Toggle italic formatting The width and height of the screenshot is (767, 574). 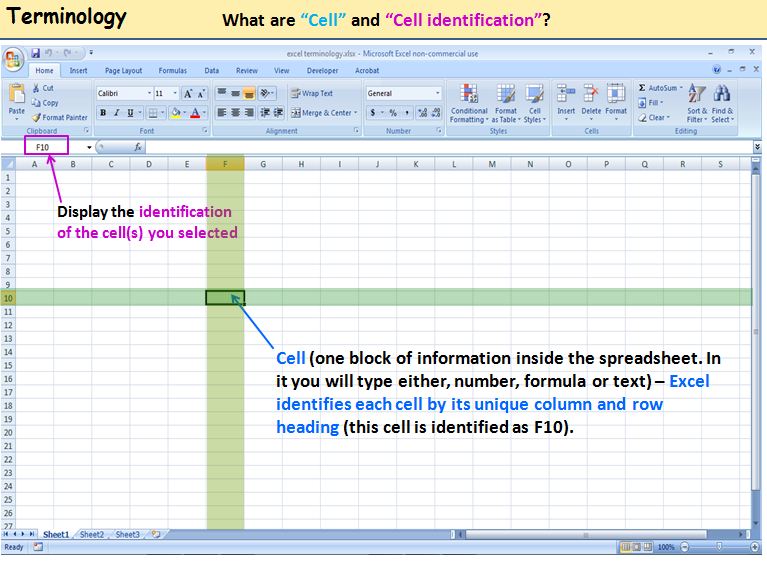[116, 113]
